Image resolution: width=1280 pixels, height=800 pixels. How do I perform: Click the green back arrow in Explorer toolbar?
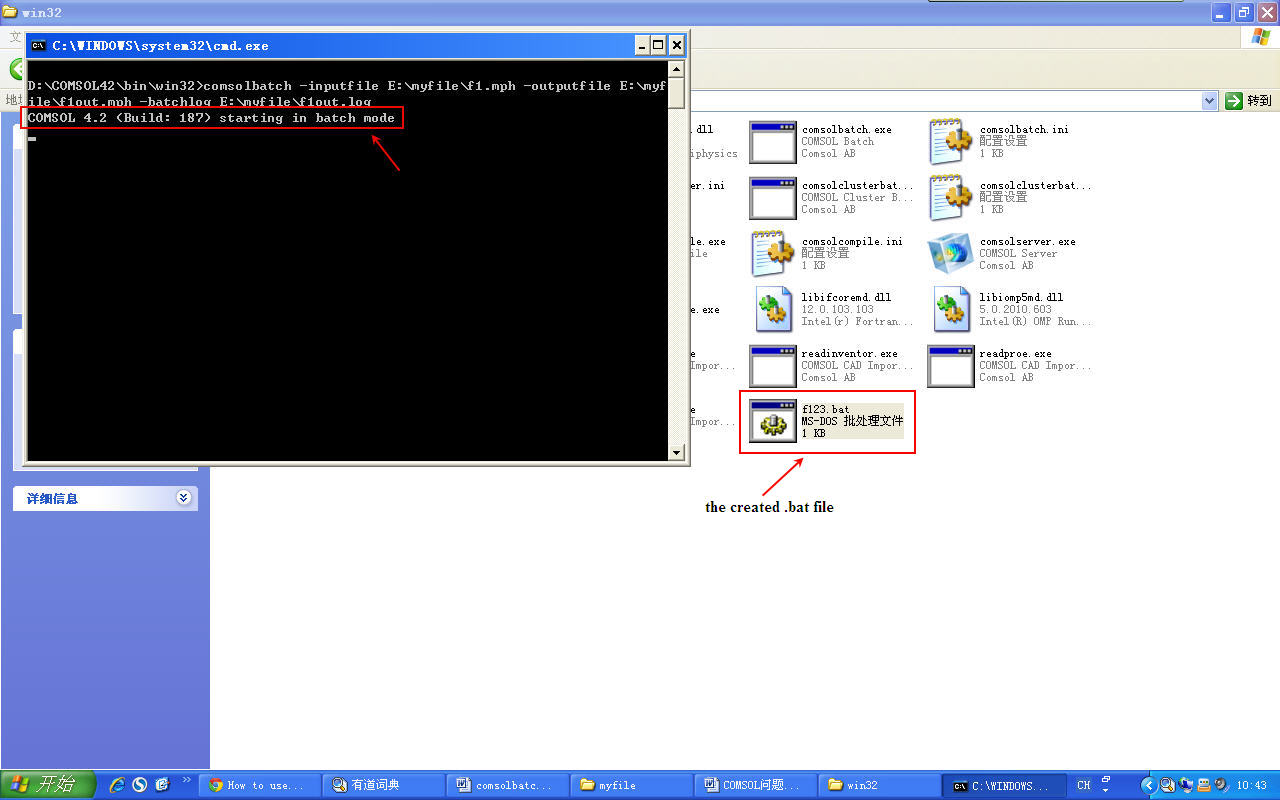[17, 68]
